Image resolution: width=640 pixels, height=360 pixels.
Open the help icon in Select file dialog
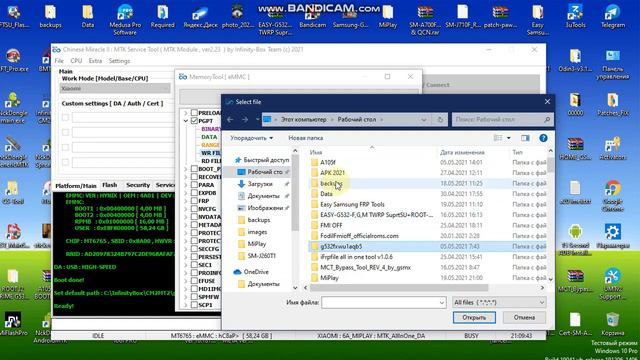tap(543, 138)
